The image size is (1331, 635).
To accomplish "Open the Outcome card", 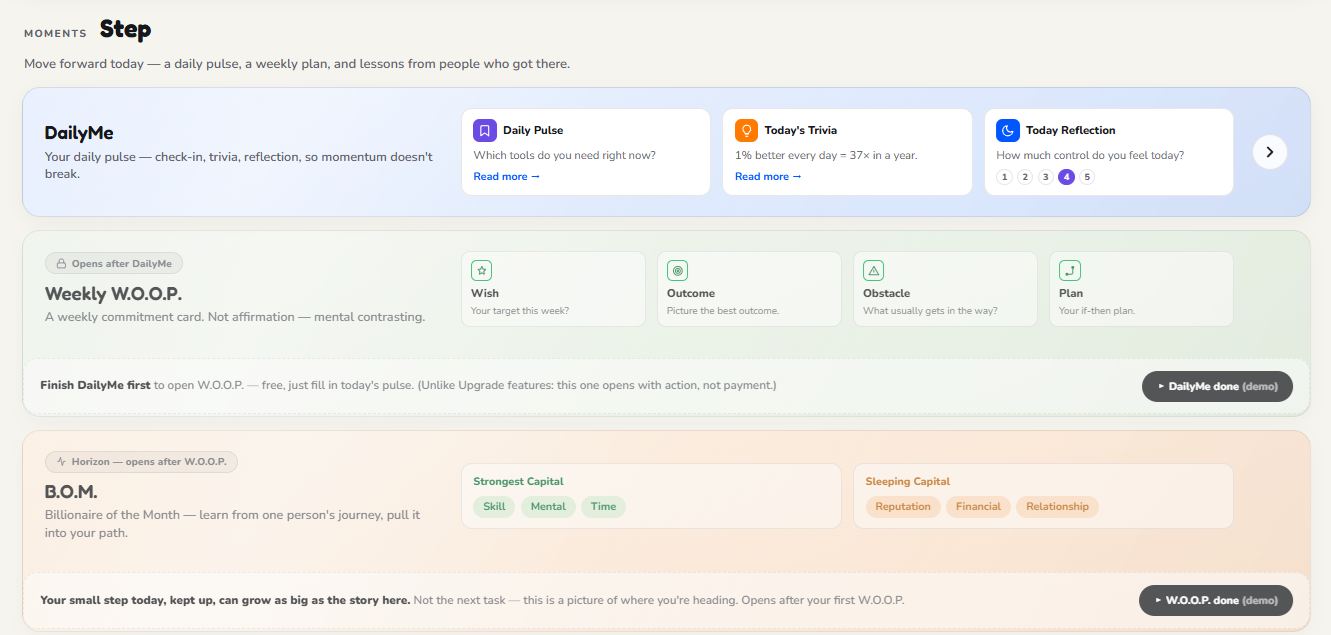I will pyautogui.click(x=749, y=289).
